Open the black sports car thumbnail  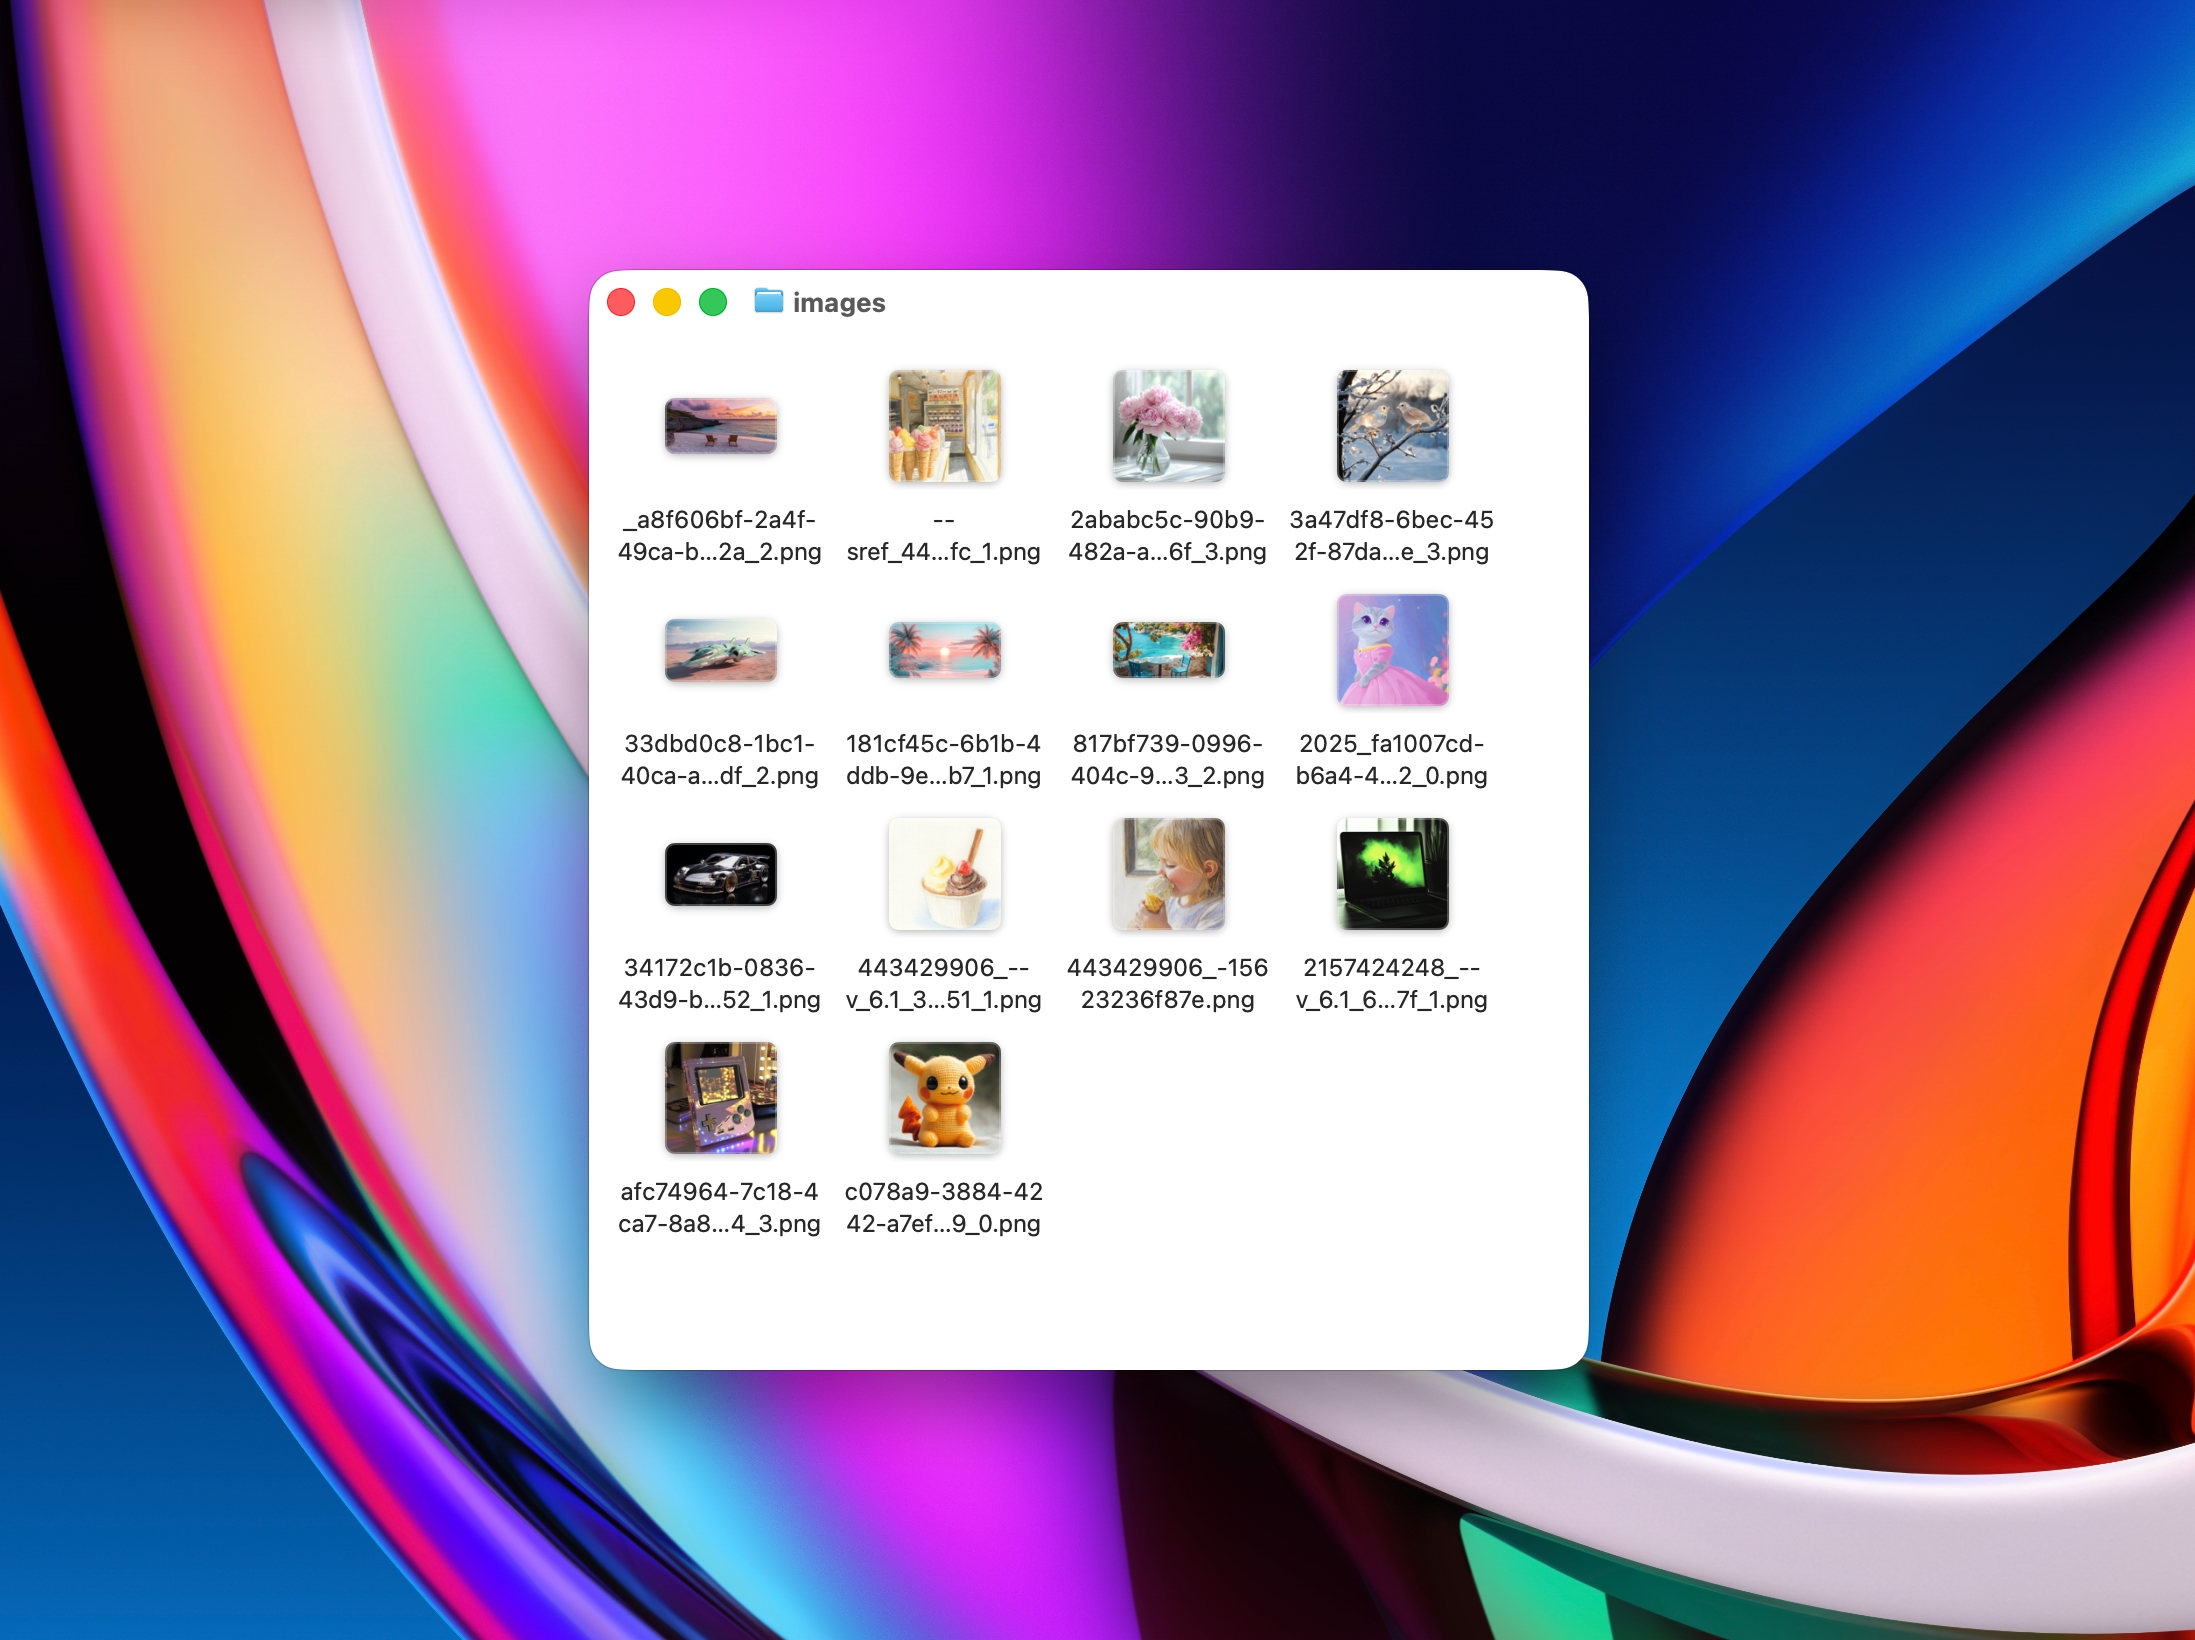pyautogui.click(x=721, y=873)
